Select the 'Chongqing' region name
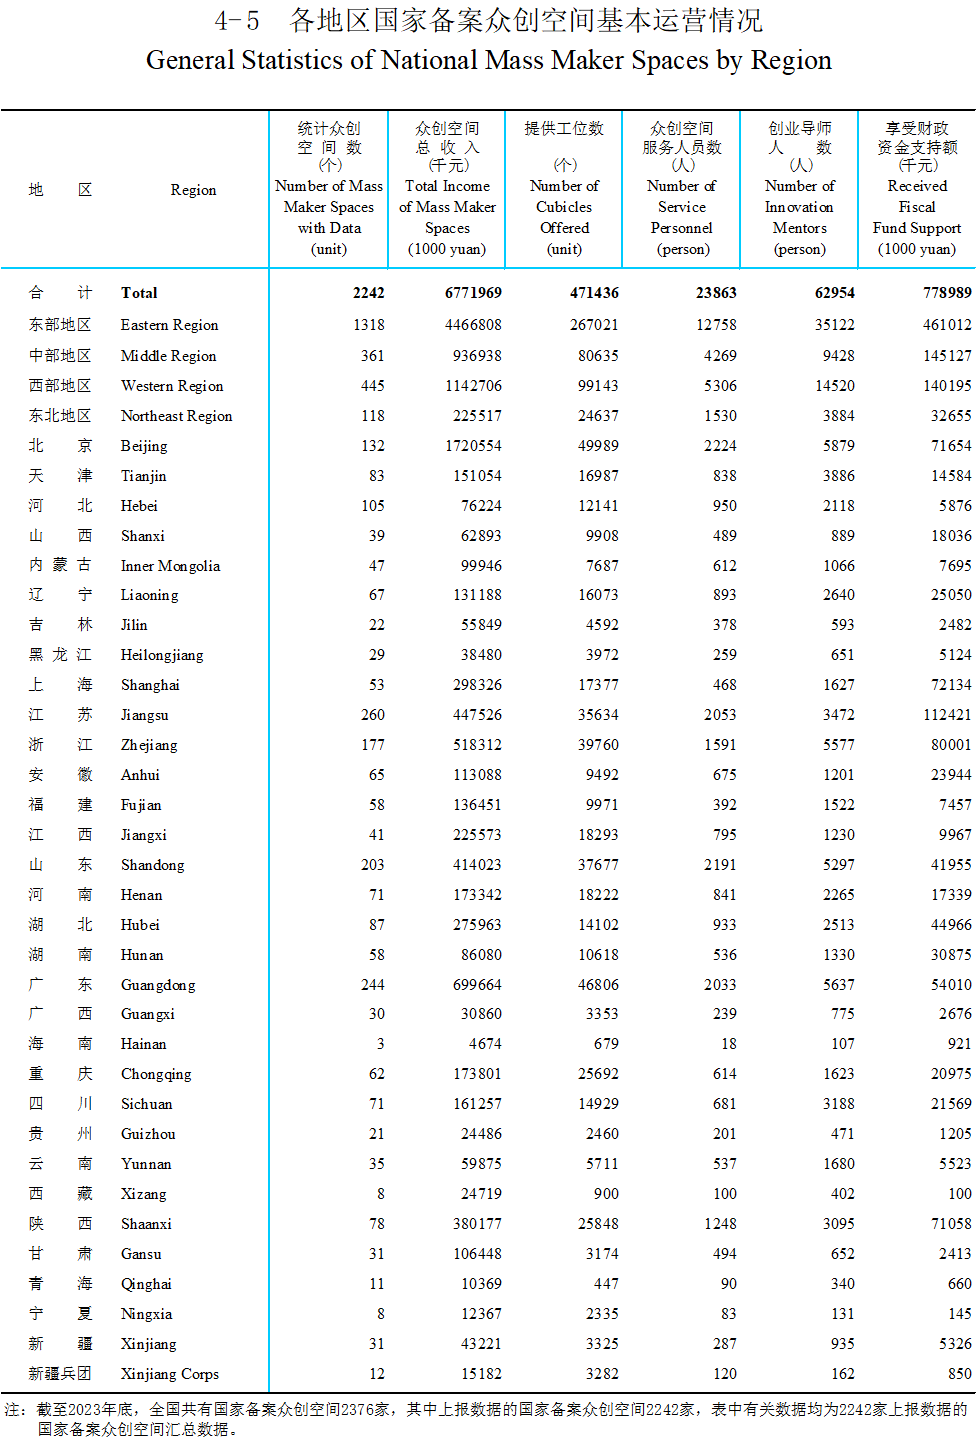Viewport: 977px width, 1441px height. [x=156, y=1074]
